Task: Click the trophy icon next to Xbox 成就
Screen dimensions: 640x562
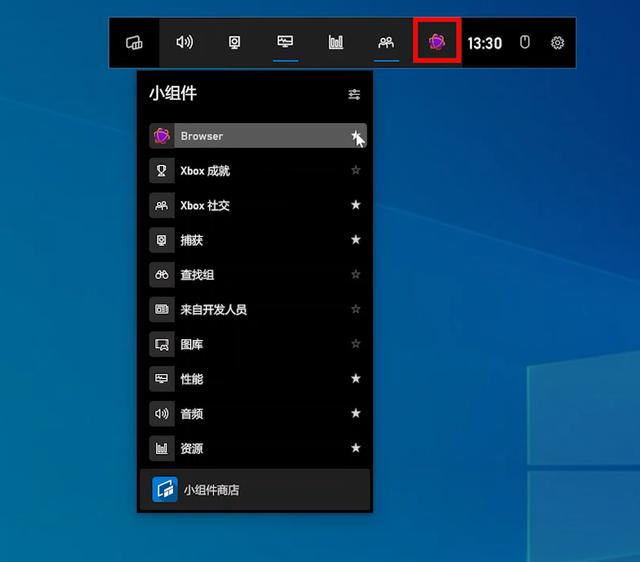Action: [162, 170]
